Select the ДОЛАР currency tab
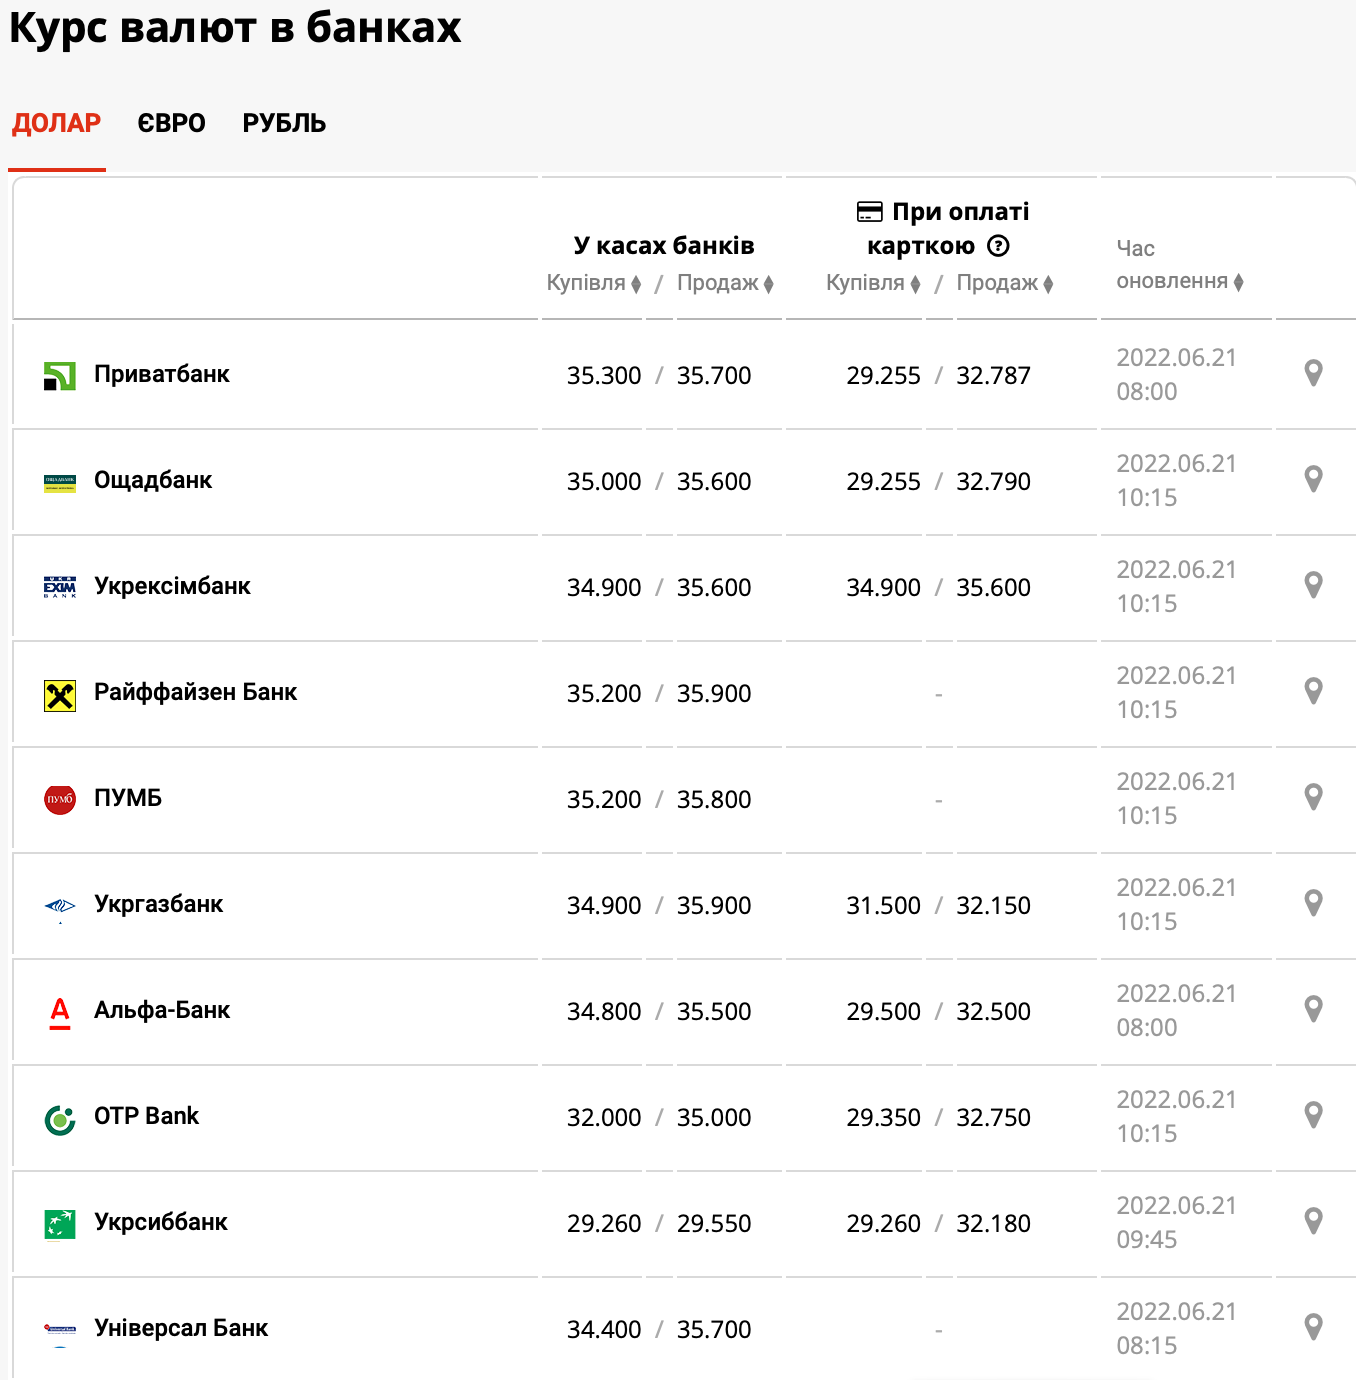The height and width of the screenshot is (1380, 1356). pyautogui.click(x=57, y=123)
